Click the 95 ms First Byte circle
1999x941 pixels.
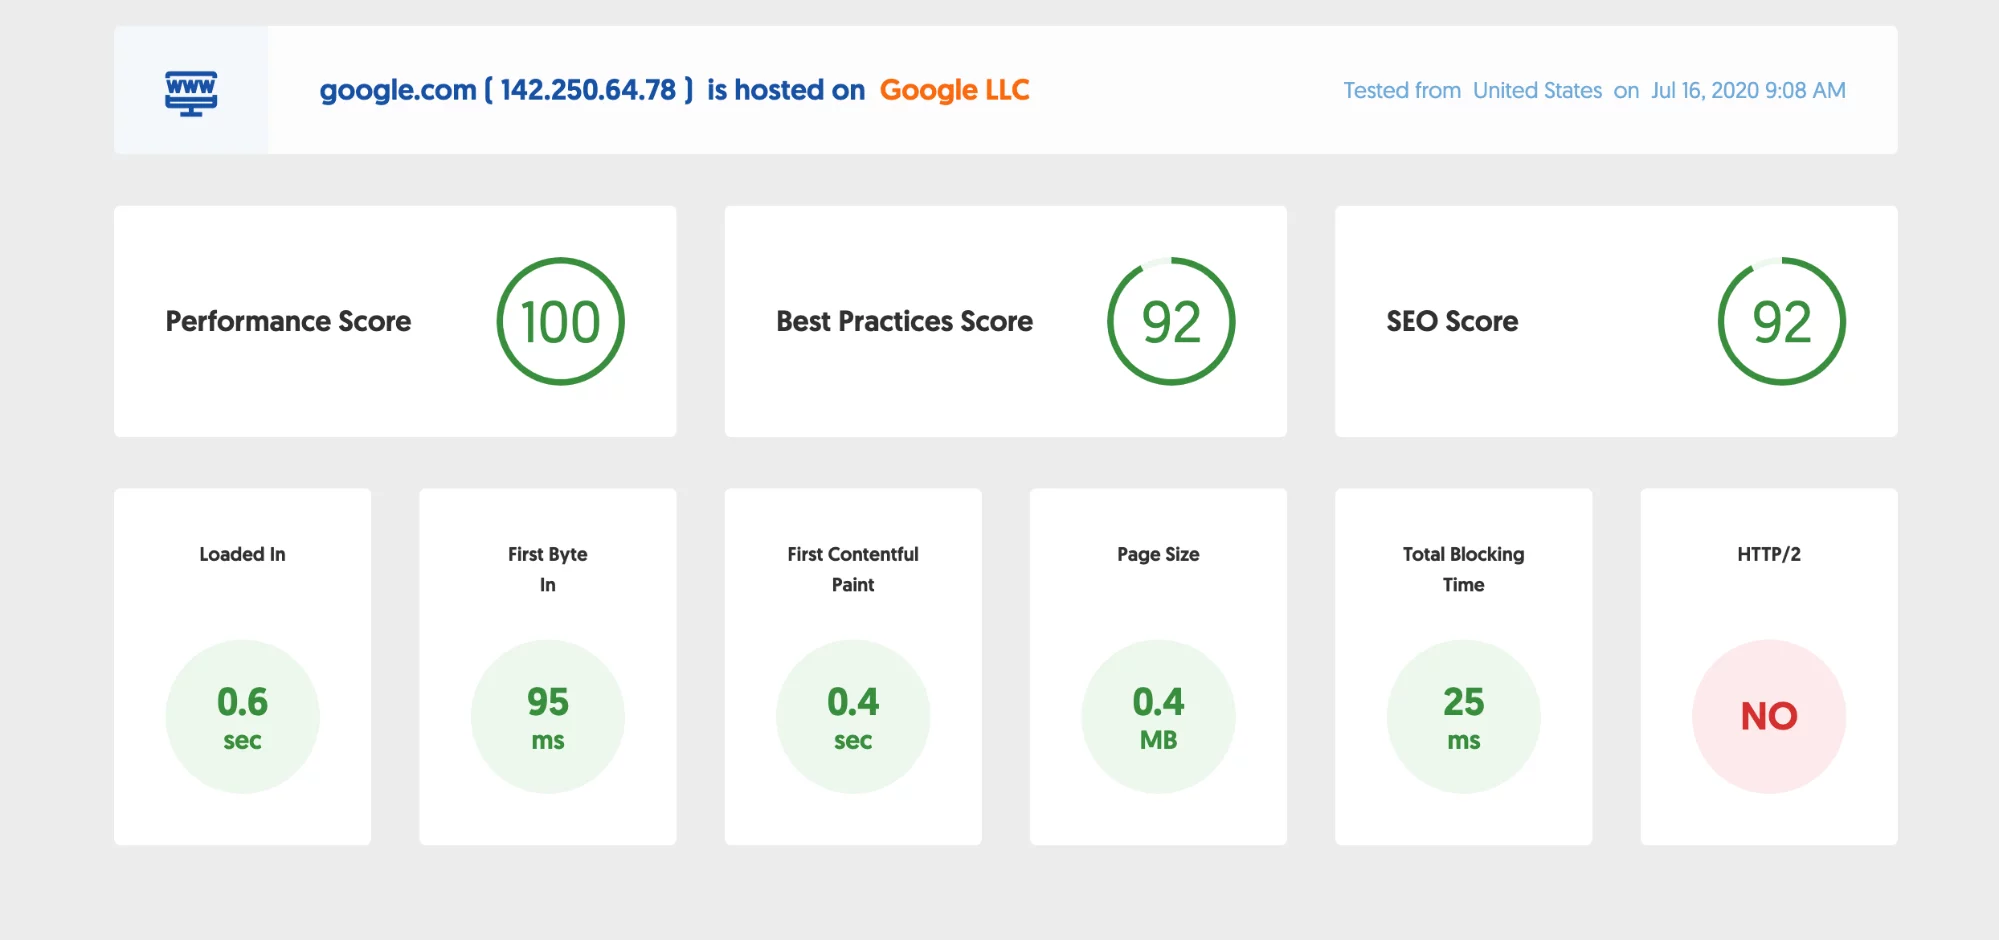pos(547,717)
